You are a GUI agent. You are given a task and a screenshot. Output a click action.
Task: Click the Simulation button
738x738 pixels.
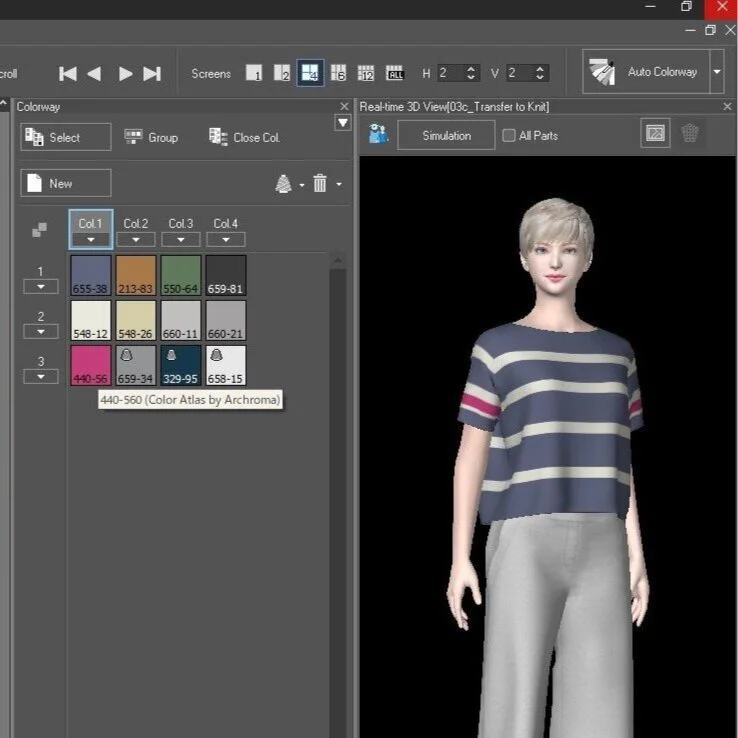(x=446, y=136)
